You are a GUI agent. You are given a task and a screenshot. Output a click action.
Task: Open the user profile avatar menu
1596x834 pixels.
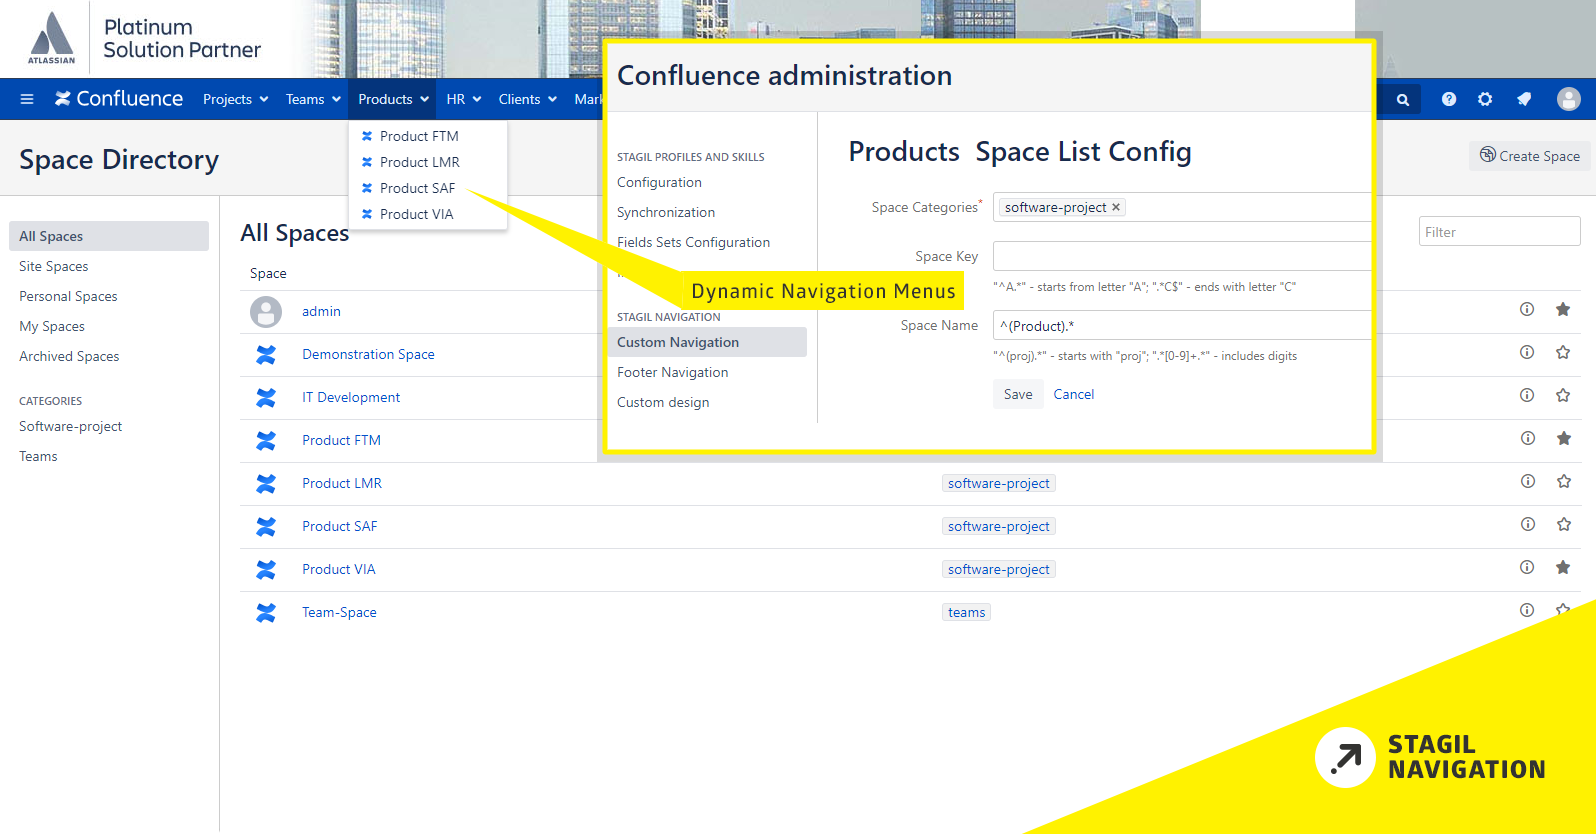click(x=1568, y=99)
